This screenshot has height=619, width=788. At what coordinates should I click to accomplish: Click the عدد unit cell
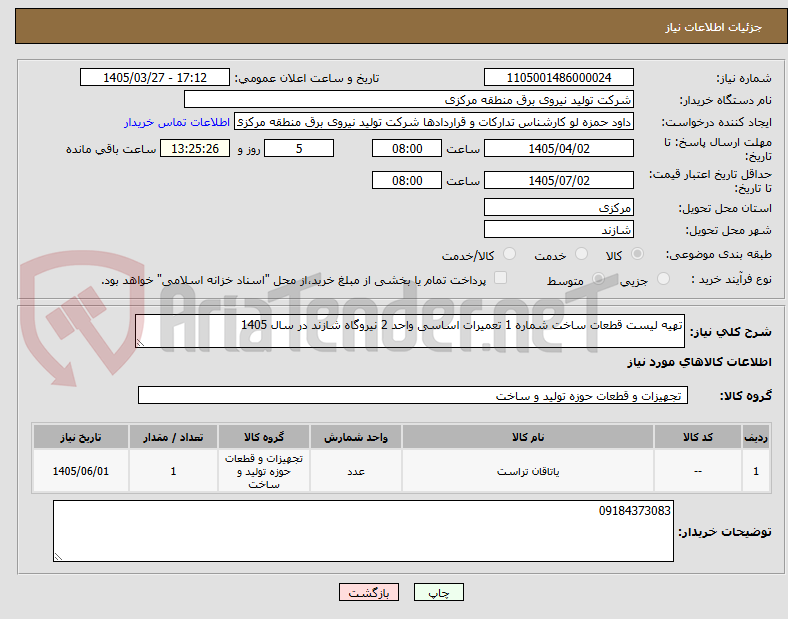(356, 471)
